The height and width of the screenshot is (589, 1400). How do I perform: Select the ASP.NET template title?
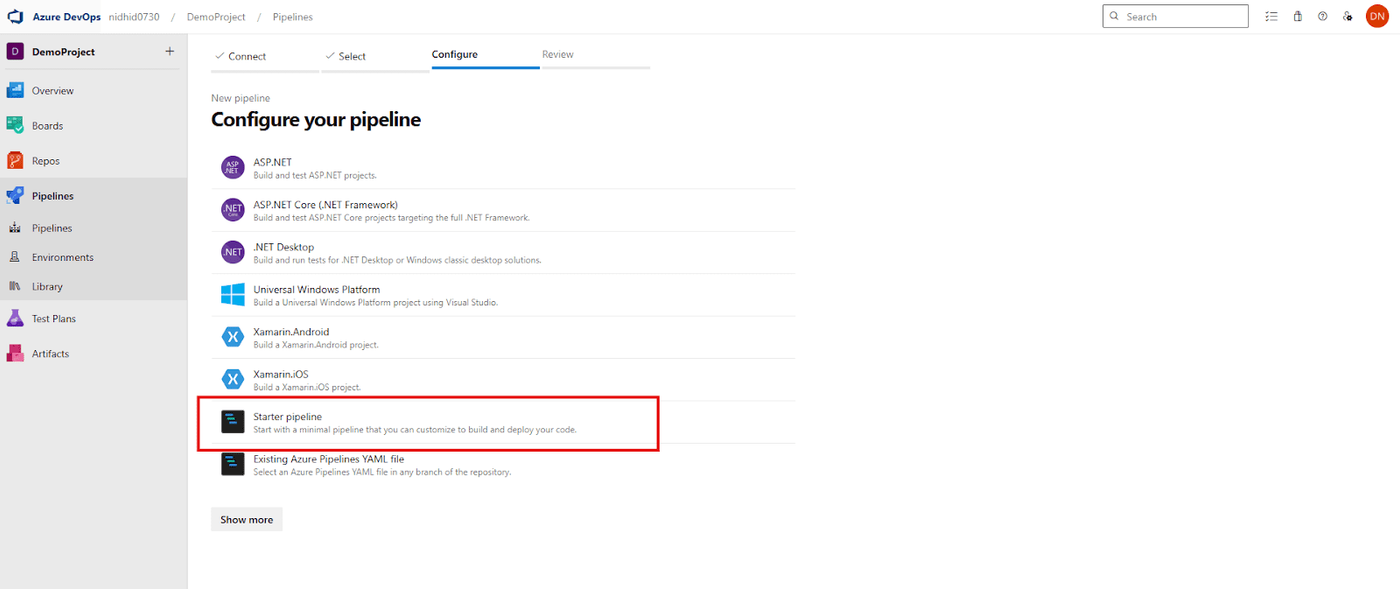point(272,162)
